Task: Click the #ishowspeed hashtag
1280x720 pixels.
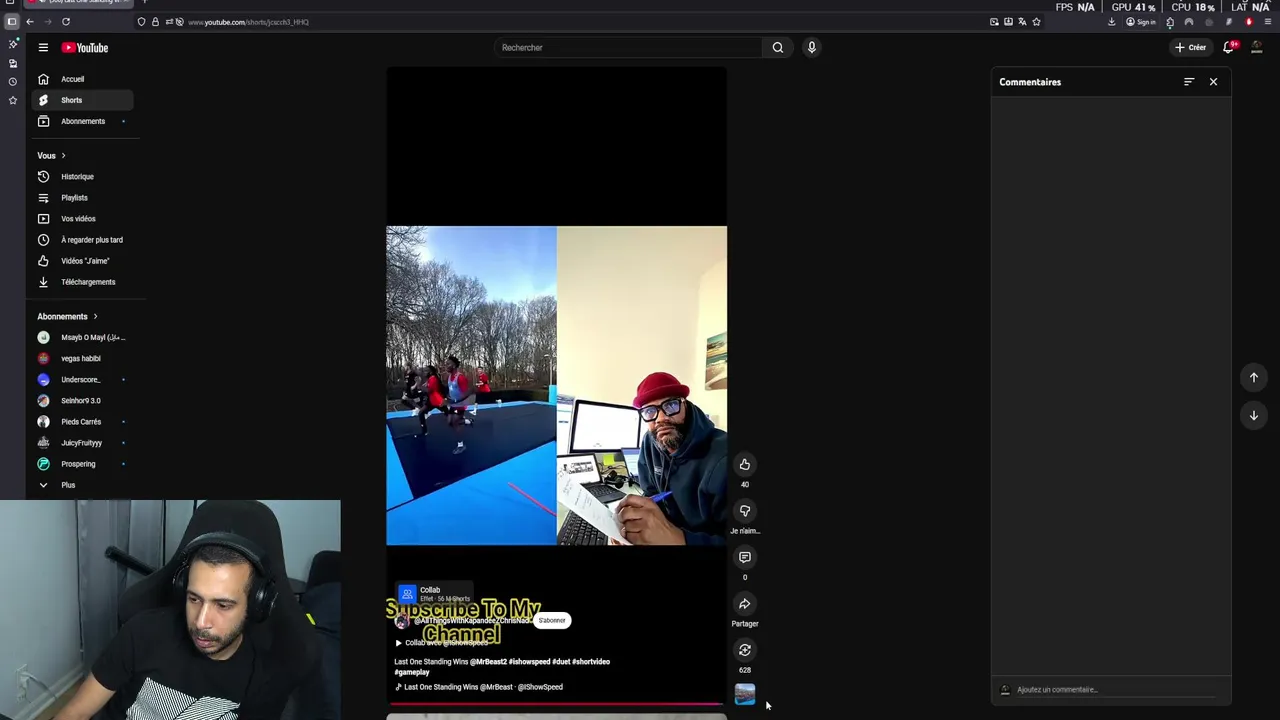Action: tap(529, 662)
